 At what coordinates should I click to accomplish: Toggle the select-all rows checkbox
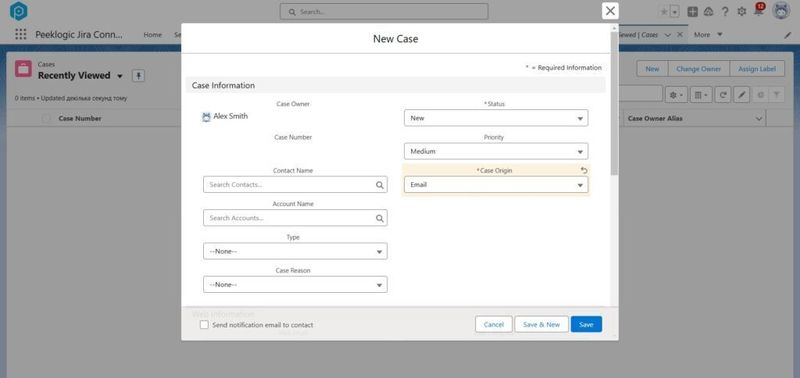point(46,118)
